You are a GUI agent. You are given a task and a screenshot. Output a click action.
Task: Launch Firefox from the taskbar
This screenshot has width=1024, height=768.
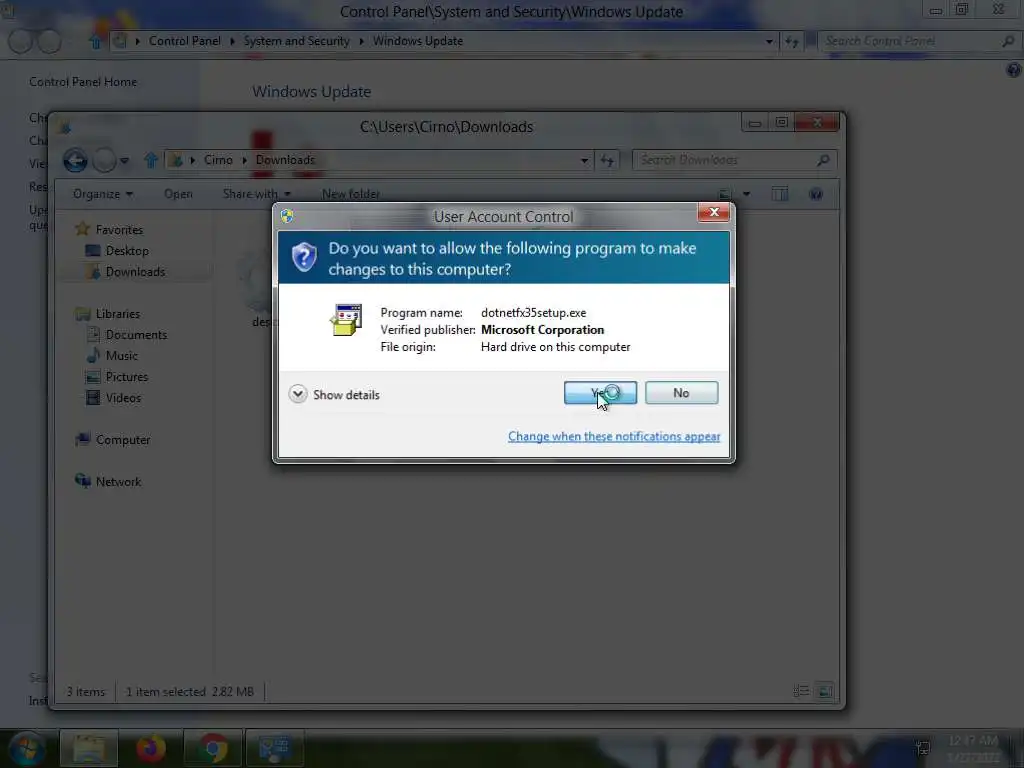[x=151, y=748]
